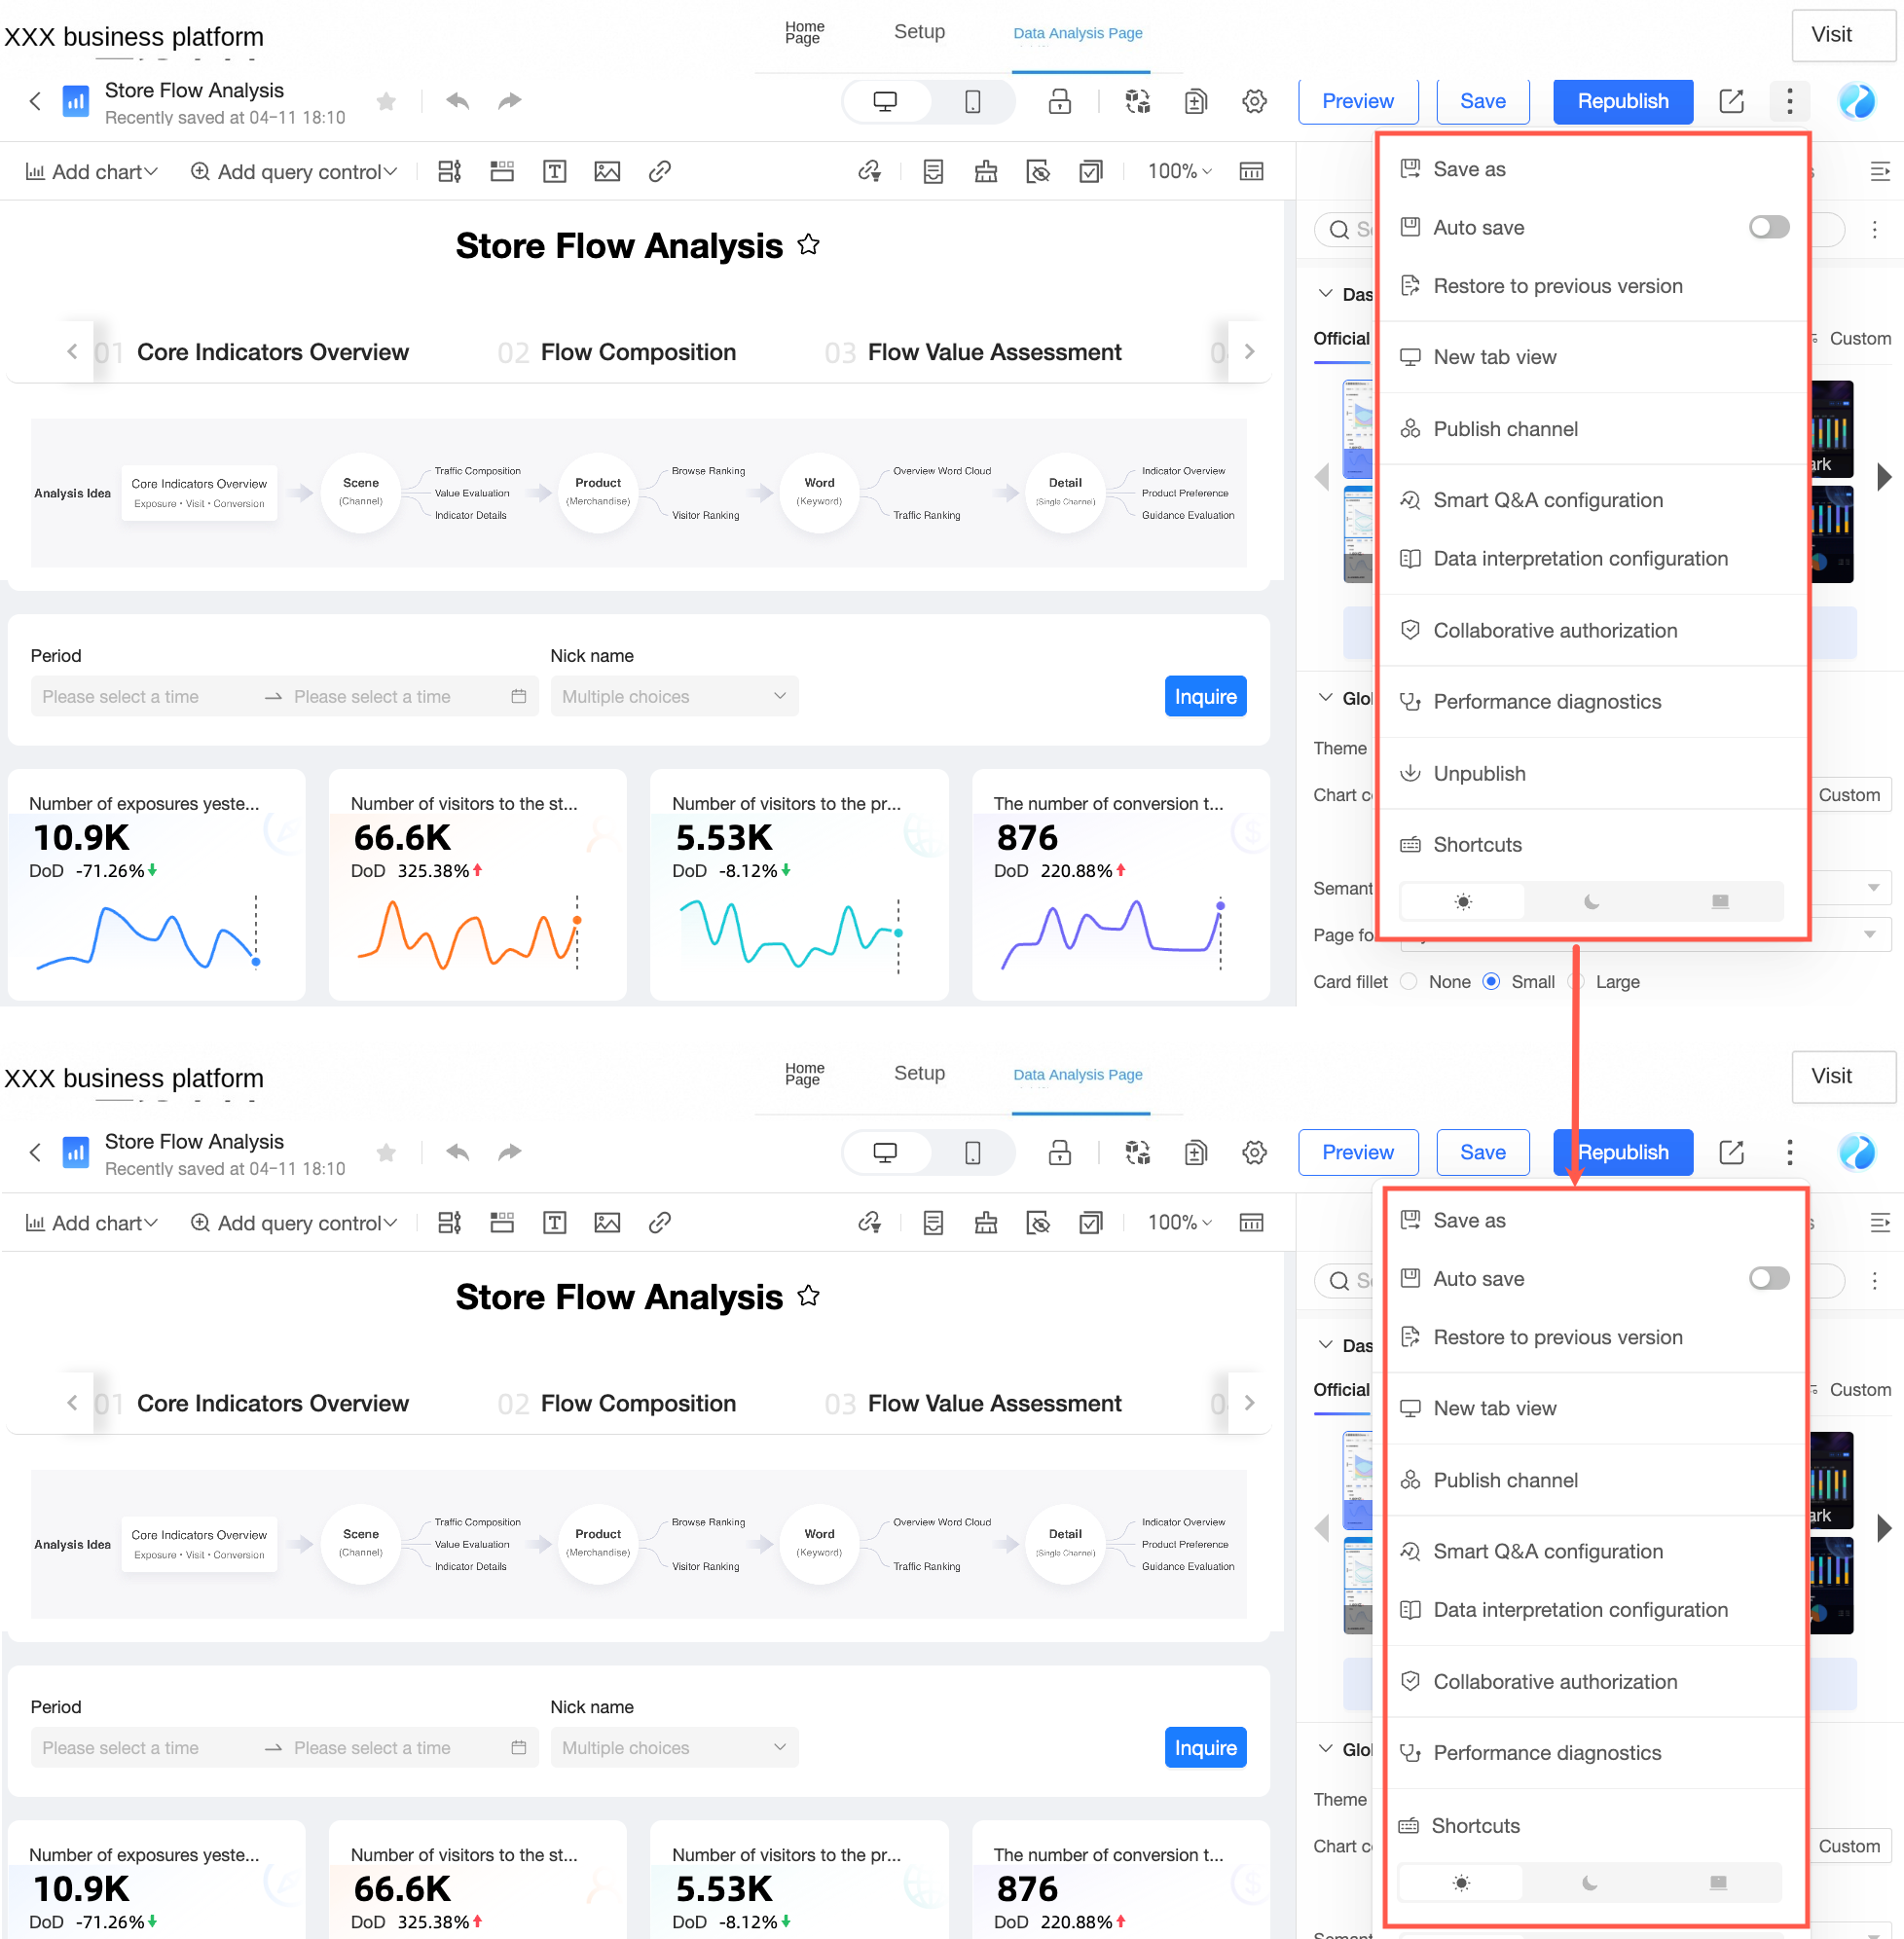The width and height of the screenshot is (1904, 1939).
Task: Click the favorite star beside Store Flow Analysis name, upper screenshot
Action: coord(386,101)
